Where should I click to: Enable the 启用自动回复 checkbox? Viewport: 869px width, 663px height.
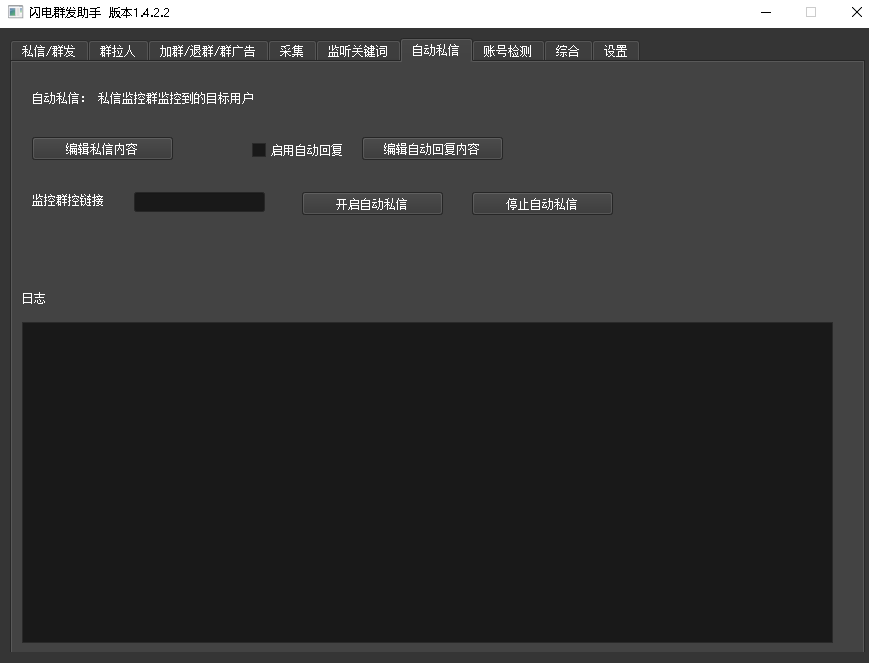[259, 150]
